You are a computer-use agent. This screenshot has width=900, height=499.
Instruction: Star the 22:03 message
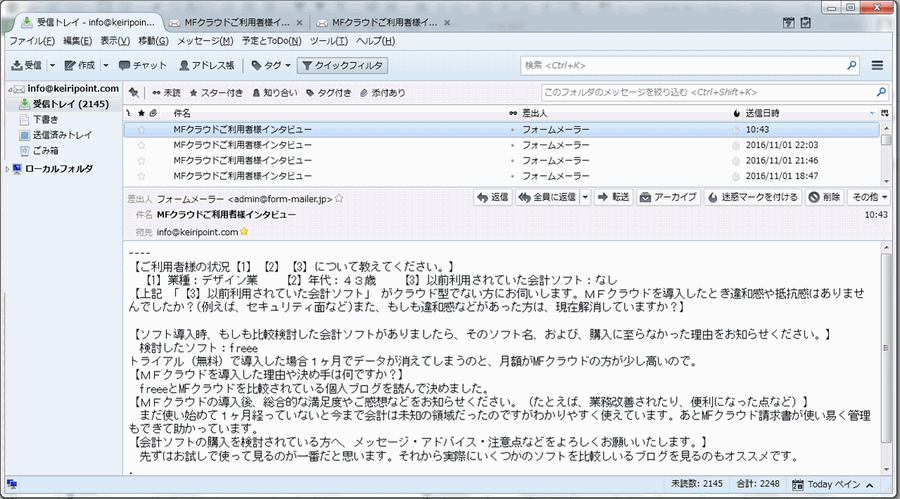(x=141, y=145)
